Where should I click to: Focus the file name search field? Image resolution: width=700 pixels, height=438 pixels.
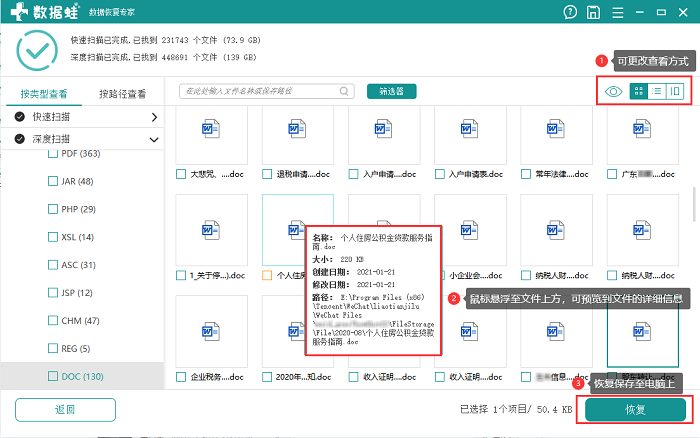[x=267, y=91]
